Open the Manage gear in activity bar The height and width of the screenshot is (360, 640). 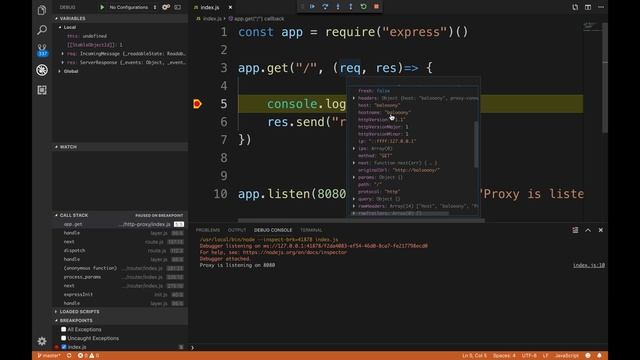coord(42,341)
